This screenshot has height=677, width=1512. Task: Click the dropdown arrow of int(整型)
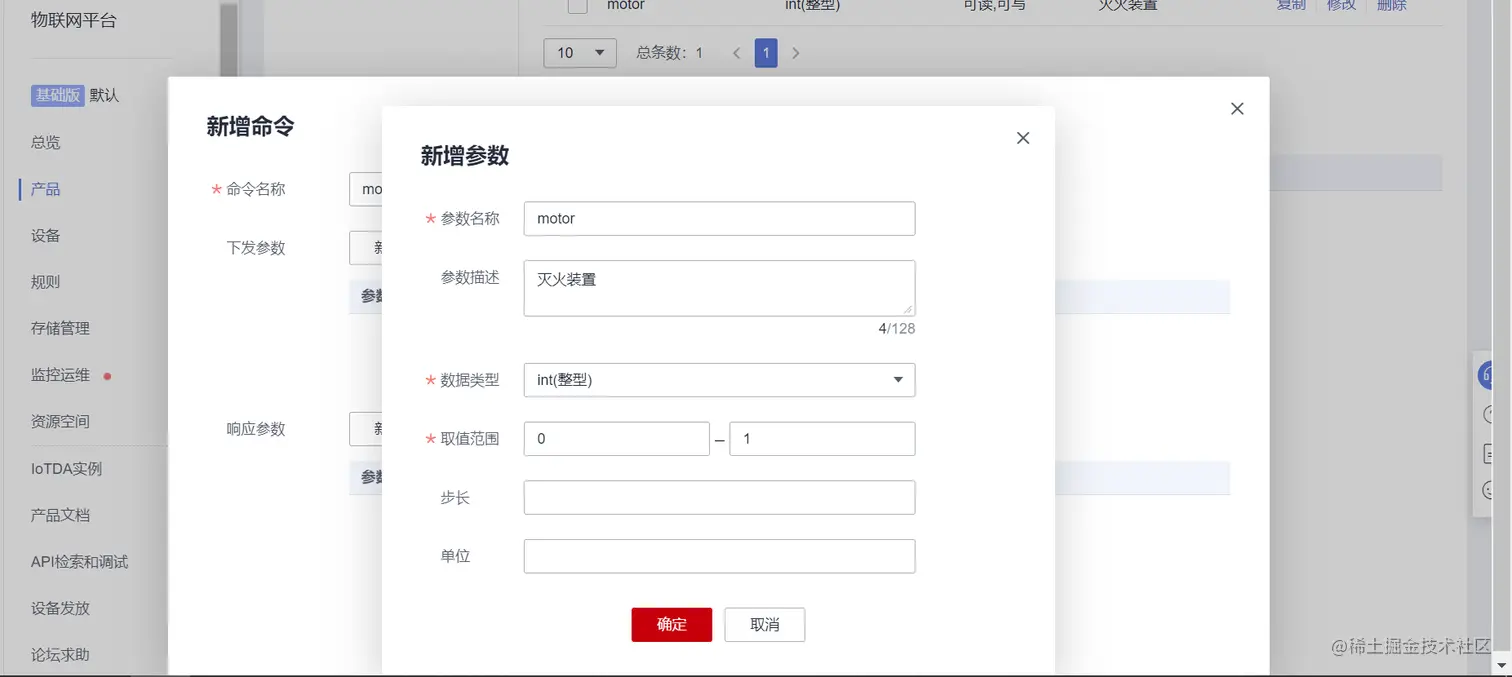coord(898,380)
